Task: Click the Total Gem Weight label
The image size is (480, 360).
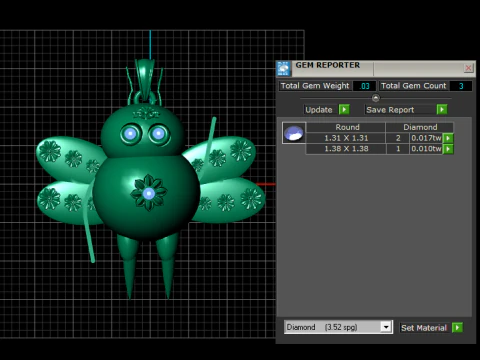Action: tap(315, 86)
